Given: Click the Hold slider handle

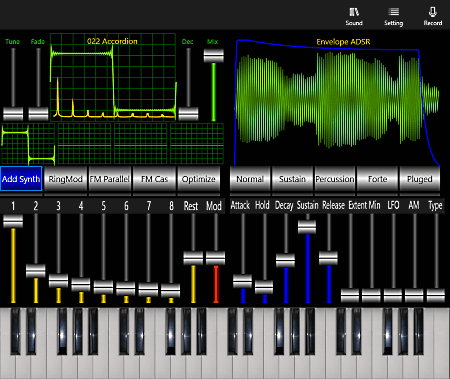Looking at the screenshot, I should [264, 287].
